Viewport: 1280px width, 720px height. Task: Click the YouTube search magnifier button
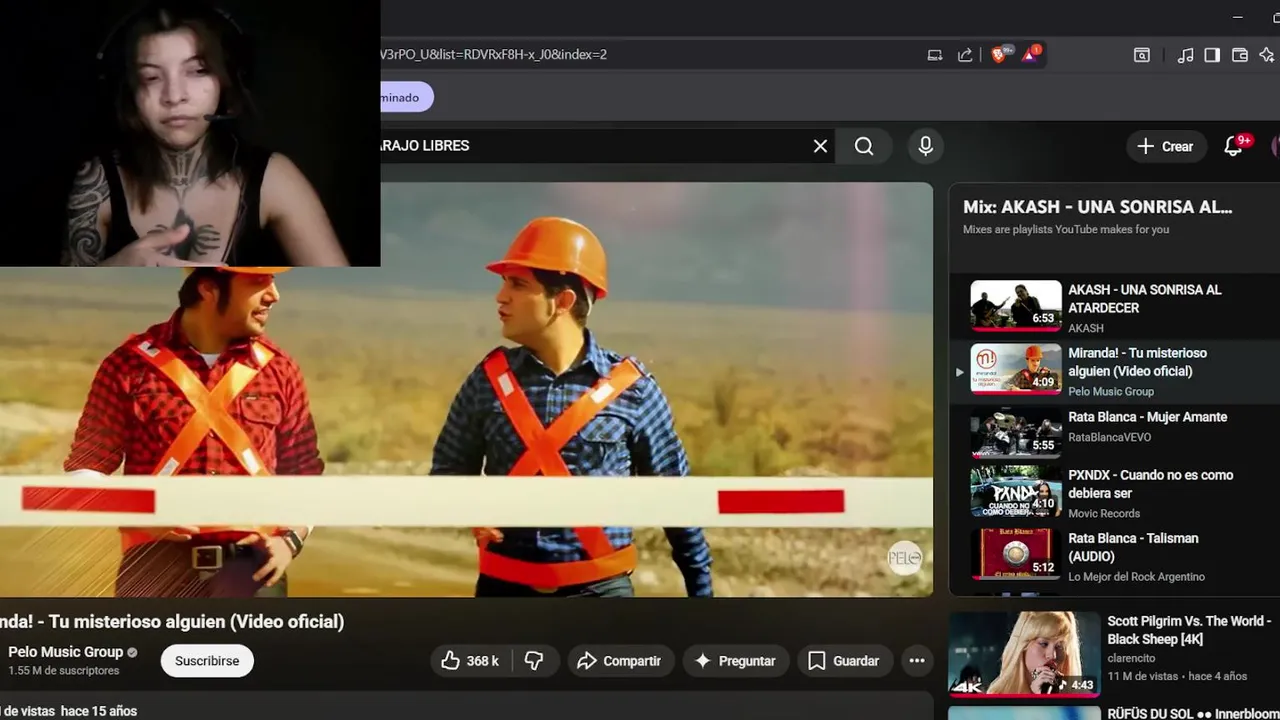pos(864,146)
